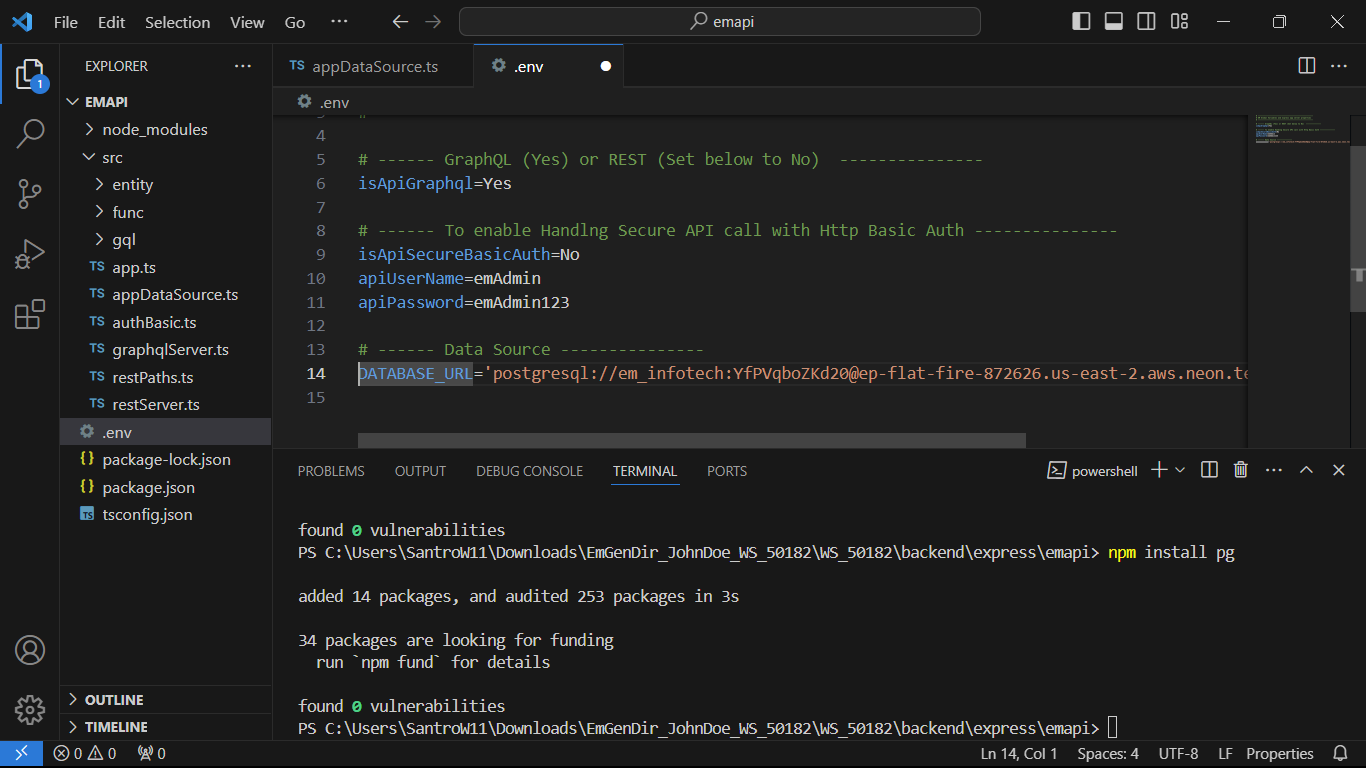Expand the func folder
Viewport: 1366px width, 768px height.
click(x=165, y=212)
